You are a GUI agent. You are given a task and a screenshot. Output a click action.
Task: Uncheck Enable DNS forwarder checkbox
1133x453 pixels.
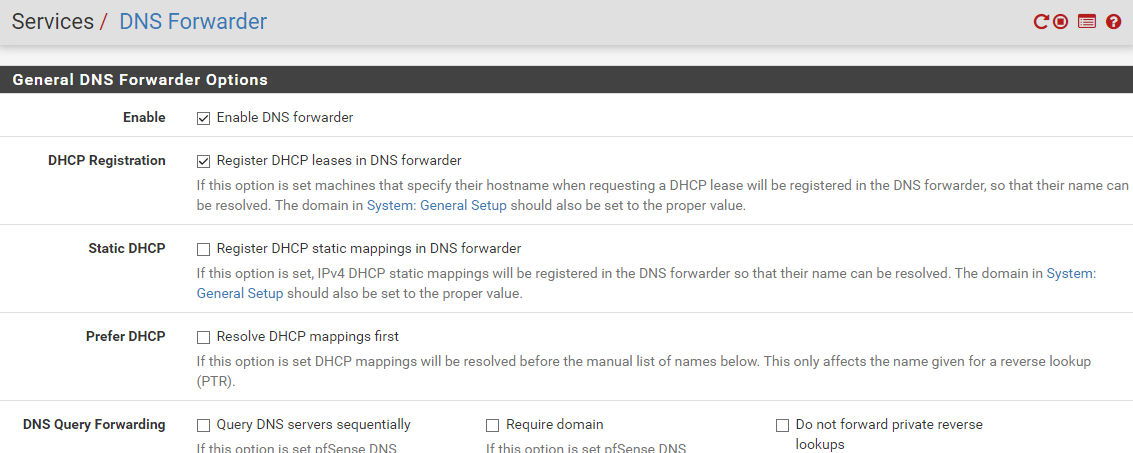pyautogui.click(x=203, y=118)
